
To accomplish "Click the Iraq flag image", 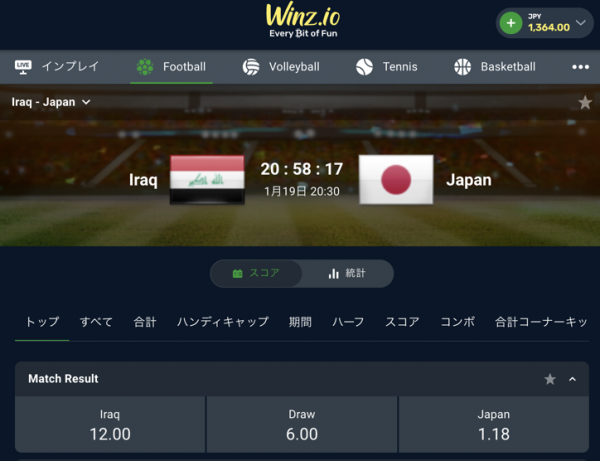I will click(x=207, y=179).
